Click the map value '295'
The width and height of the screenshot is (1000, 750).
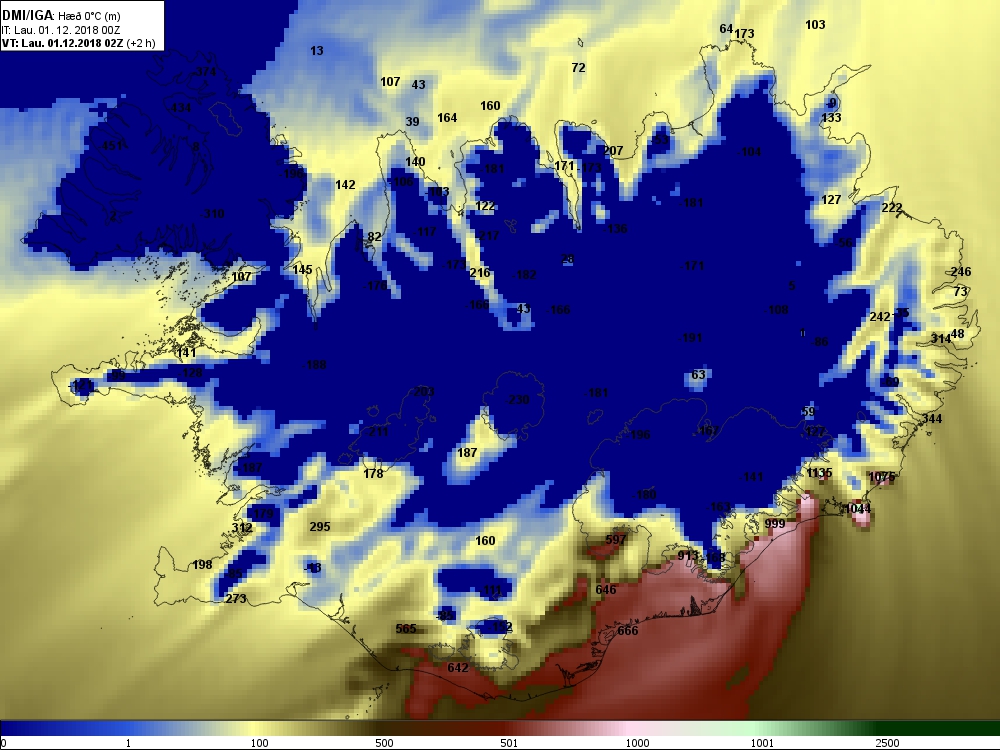click(x=320, y=527)
